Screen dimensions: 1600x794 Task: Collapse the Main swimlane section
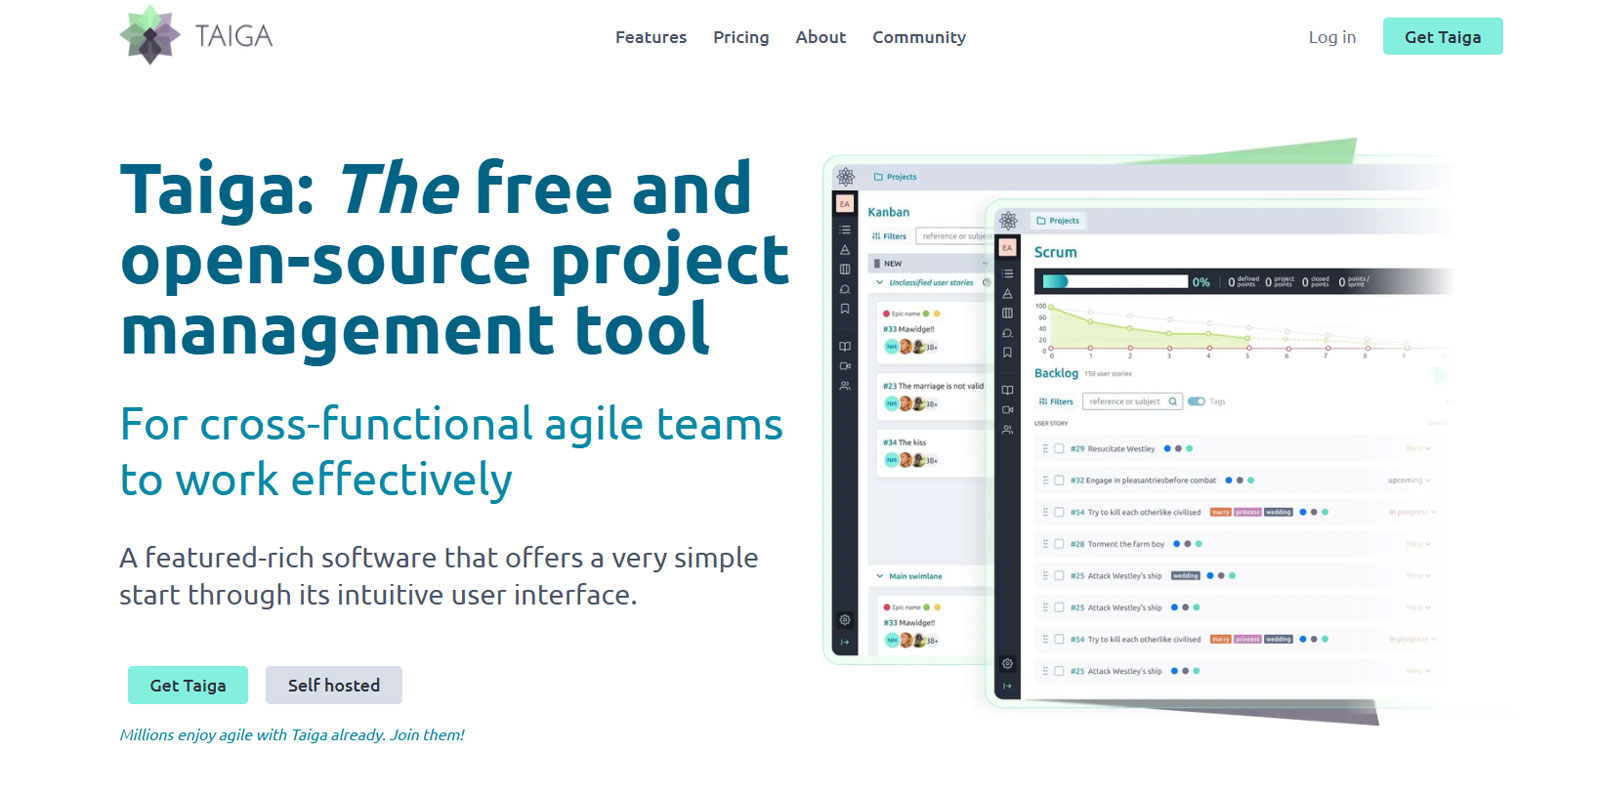pyautogui.click(x=880, y=576)
